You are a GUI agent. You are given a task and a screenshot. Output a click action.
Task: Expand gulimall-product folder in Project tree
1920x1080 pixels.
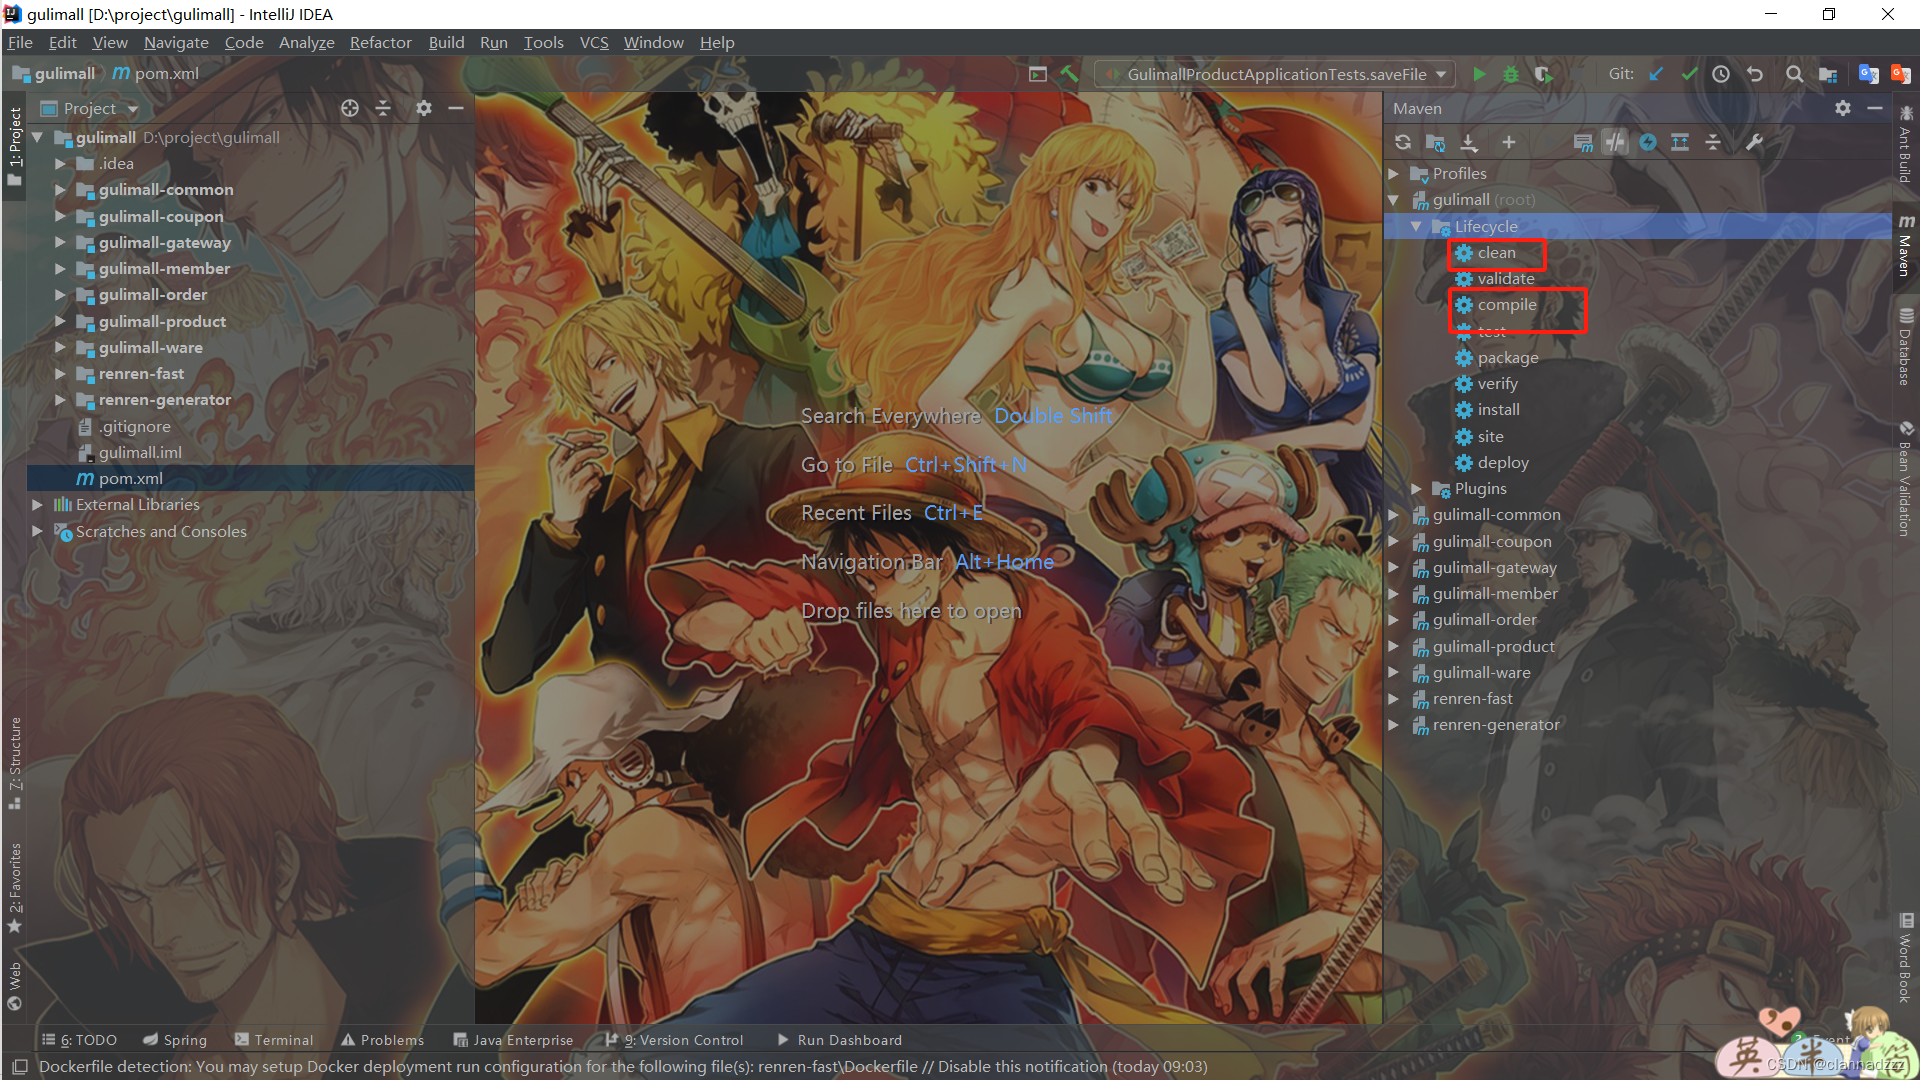click(60, 321)
